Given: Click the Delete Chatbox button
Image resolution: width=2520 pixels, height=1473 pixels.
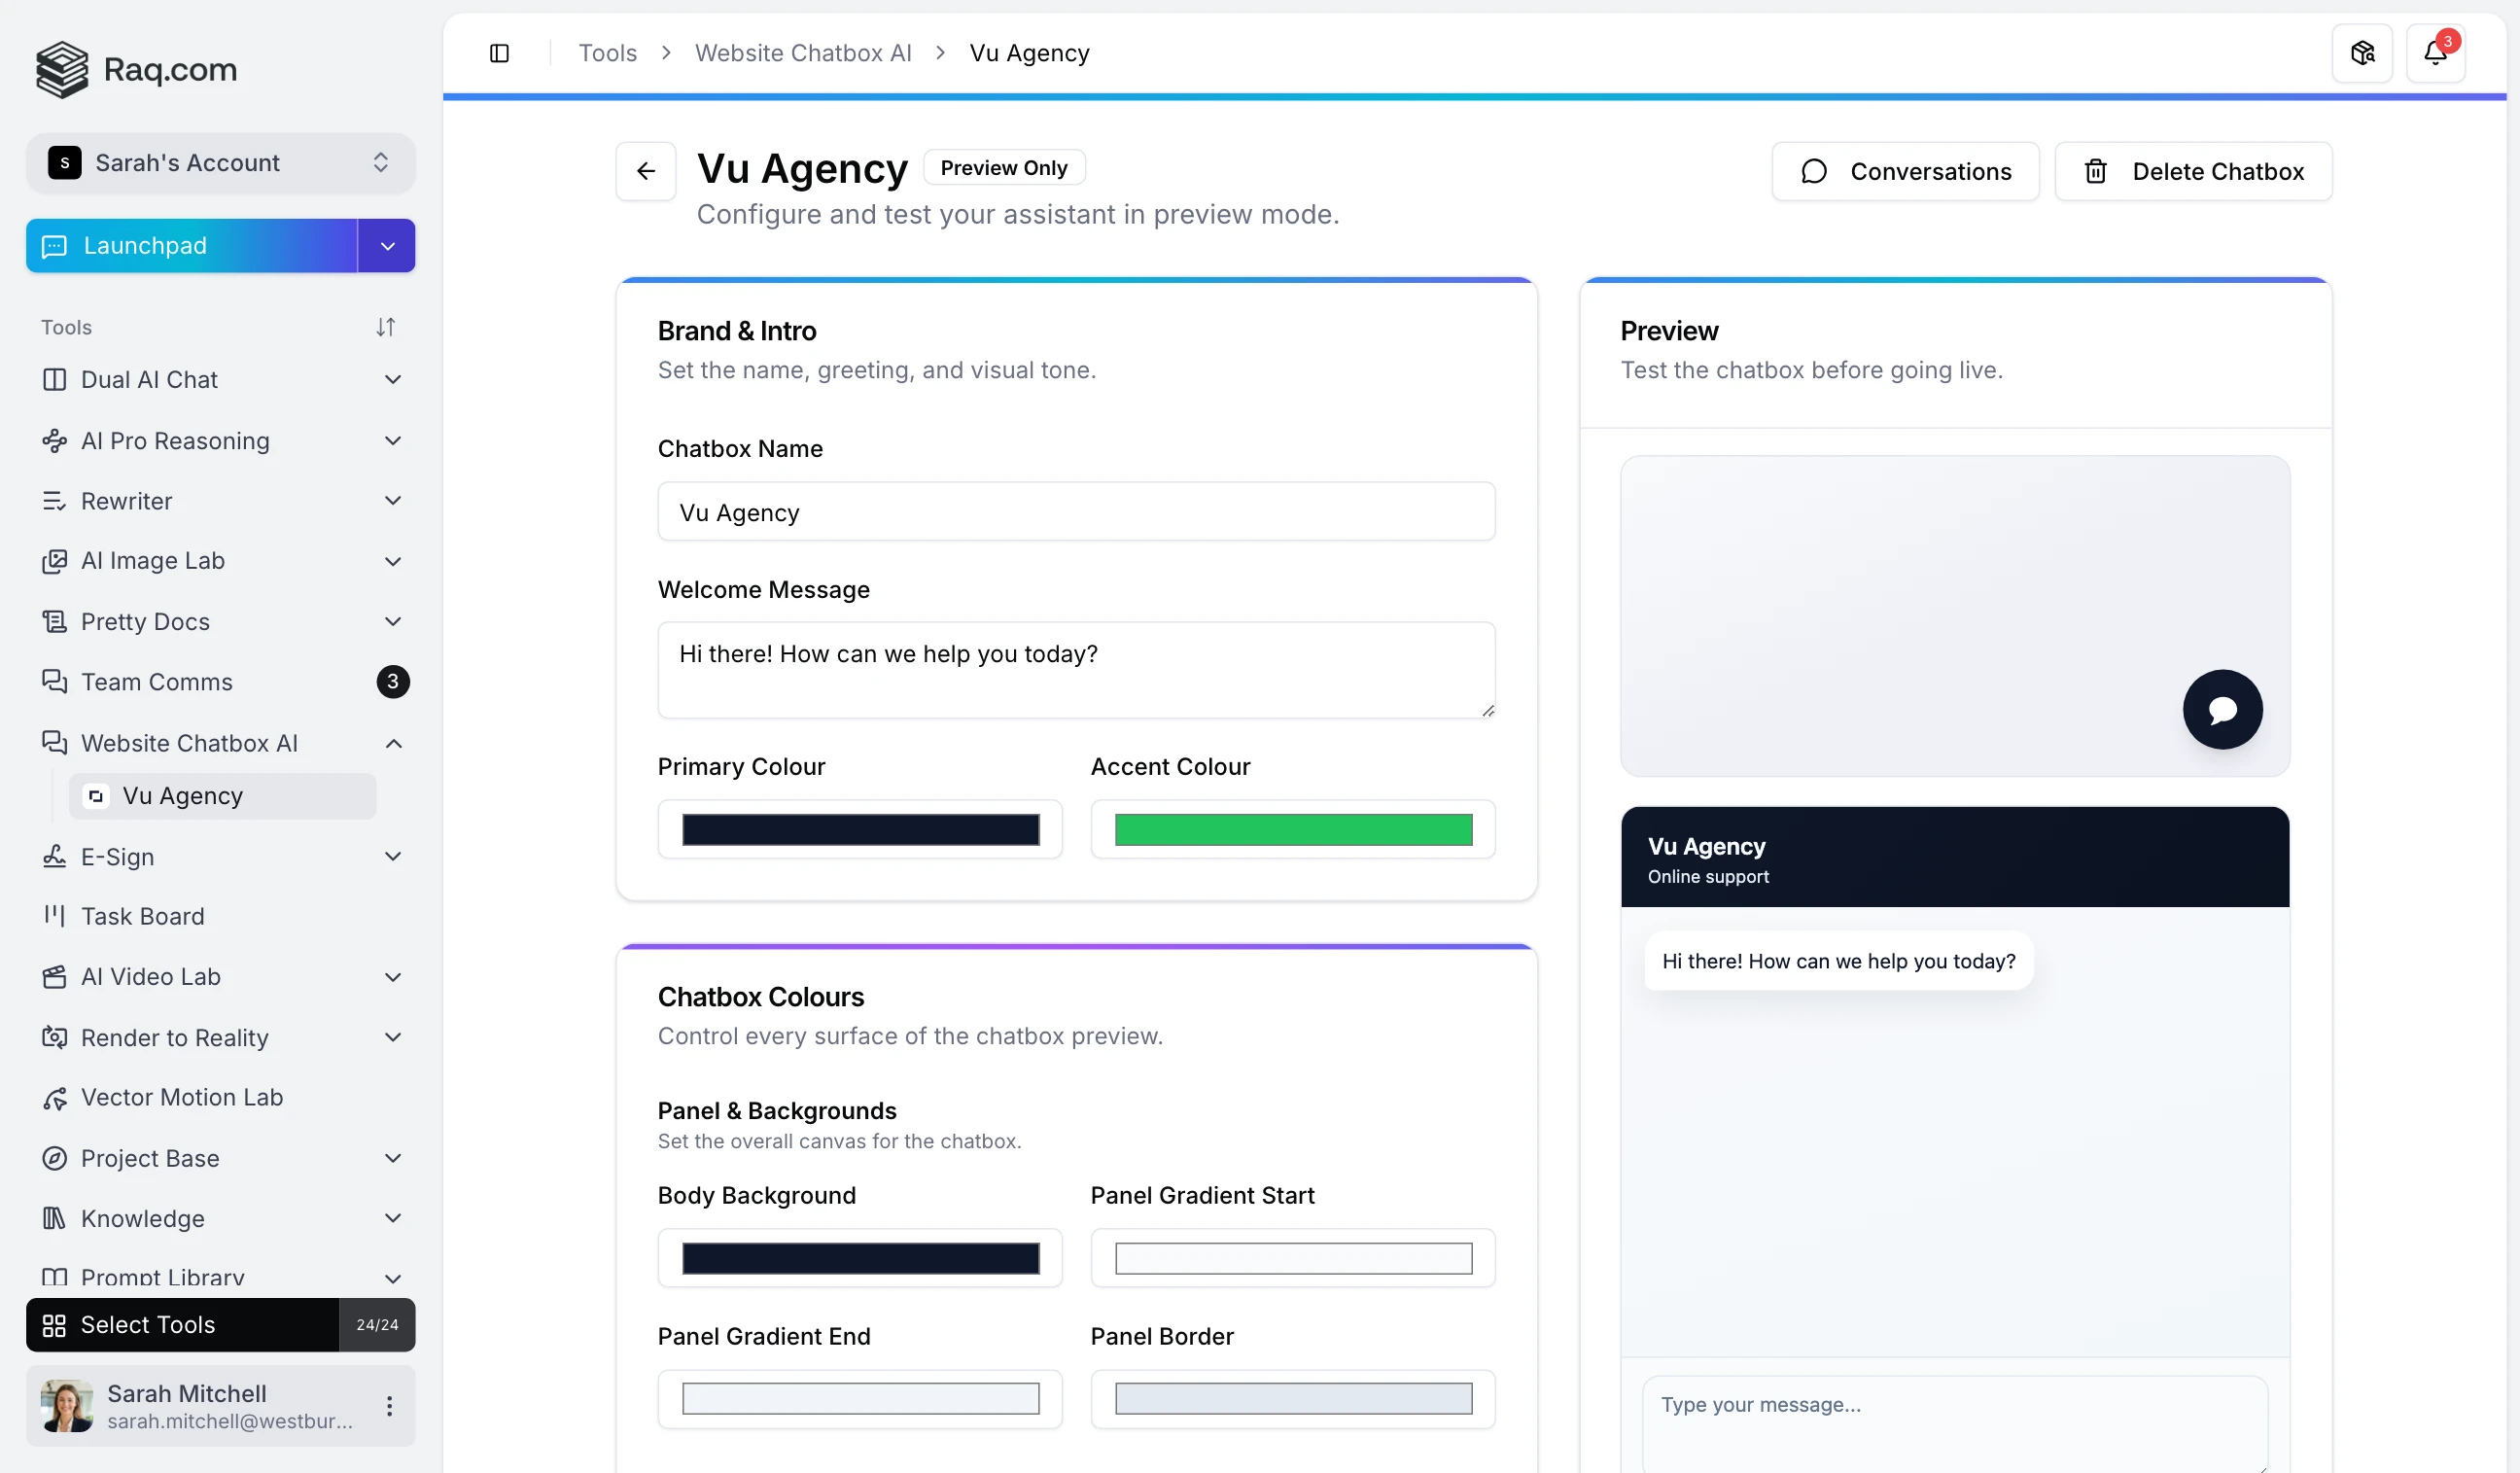Looking at the screenshot, I should pyautogui.click(x=2193, y=171).
